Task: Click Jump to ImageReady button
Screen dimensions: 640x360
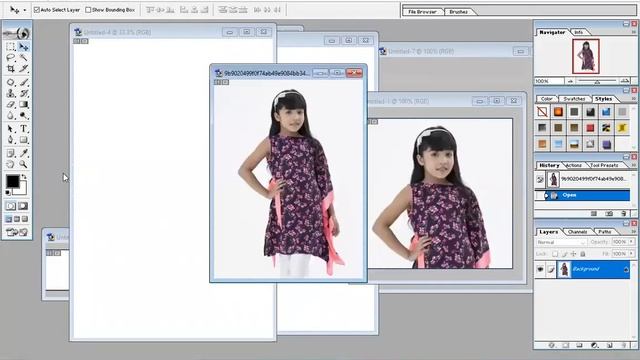Action: (17, 232)
